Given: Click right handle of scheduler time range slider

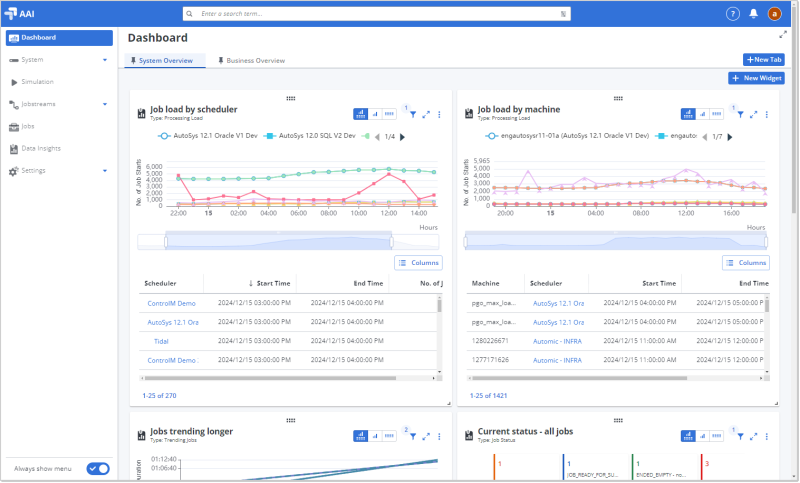Looking at the screenshot, I should [x=391, y=242].
